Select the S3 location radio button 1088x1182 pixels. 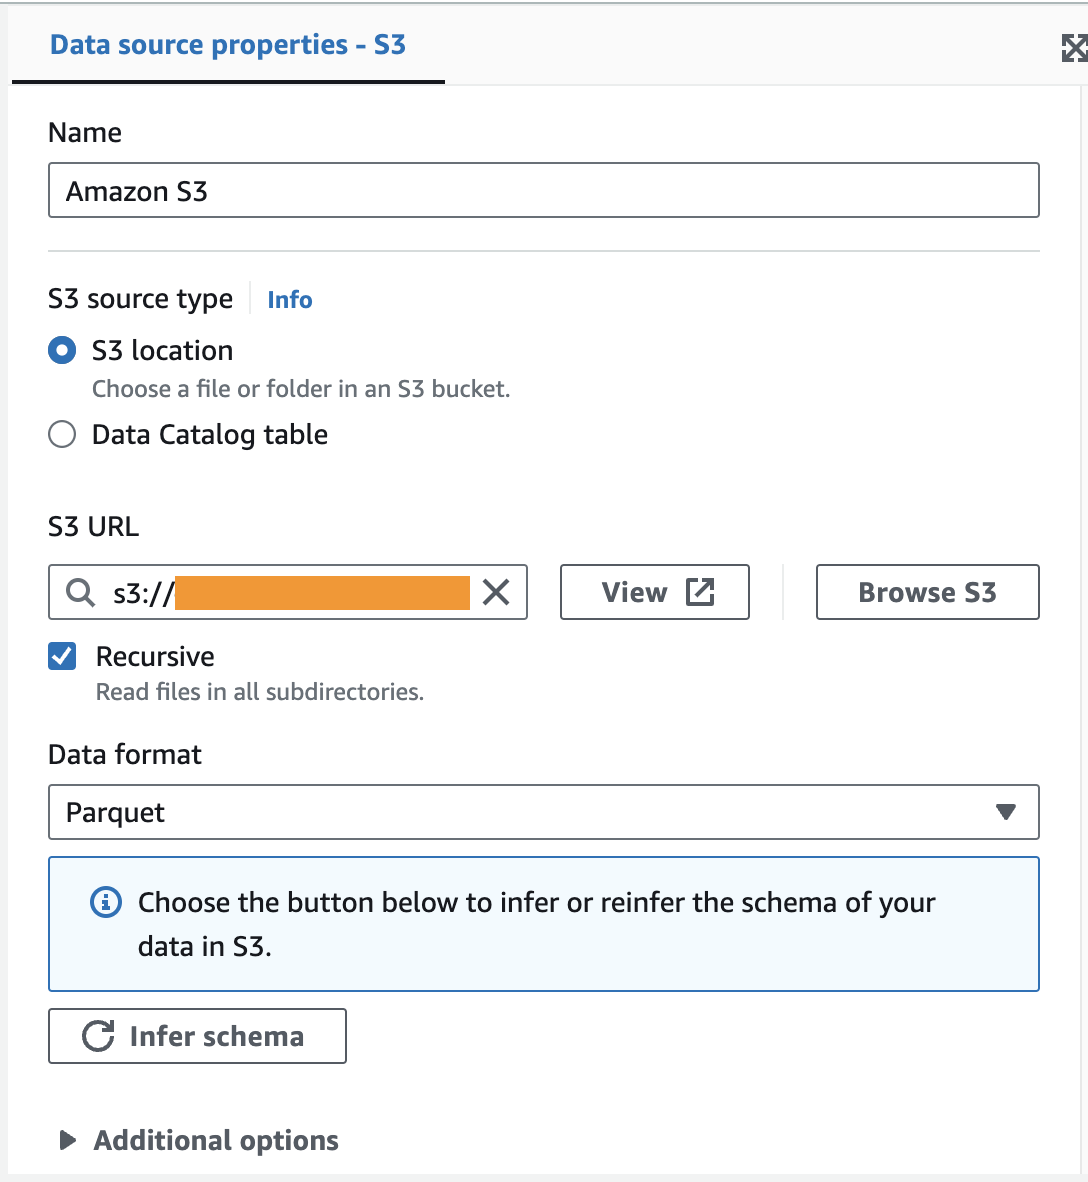62,351
